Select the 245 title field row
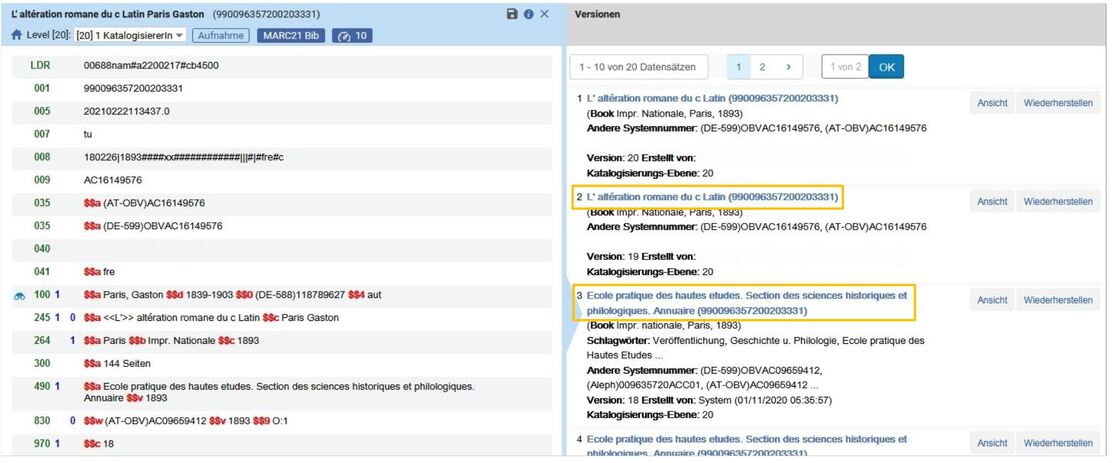The image size is (1112, 463). 282,318
